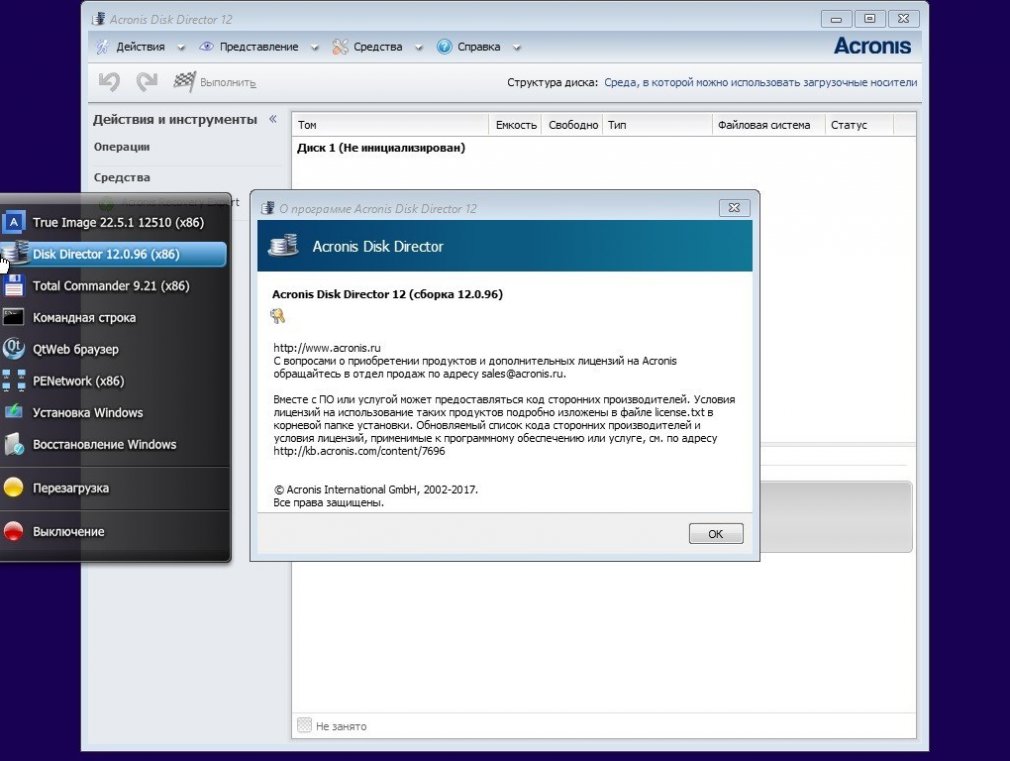Click the license keys icon in About dialog
Screen dimensions: 1010x761
click(278, 316)
